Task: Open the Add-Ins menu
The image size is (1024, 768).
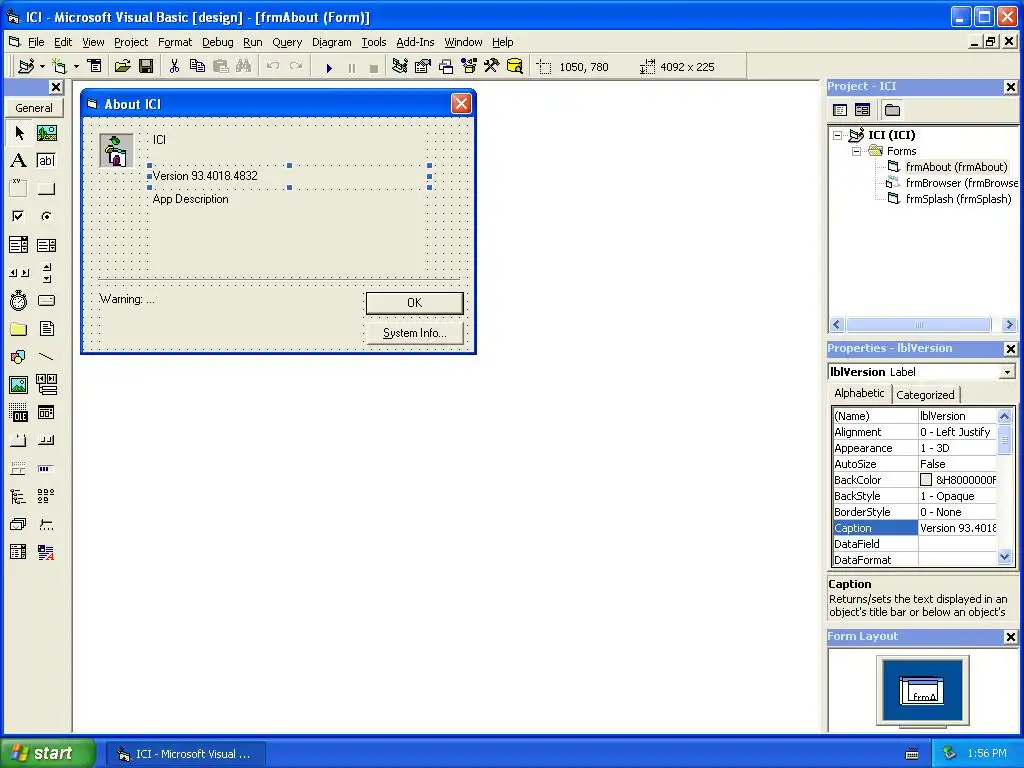Action: coord(415,42)
